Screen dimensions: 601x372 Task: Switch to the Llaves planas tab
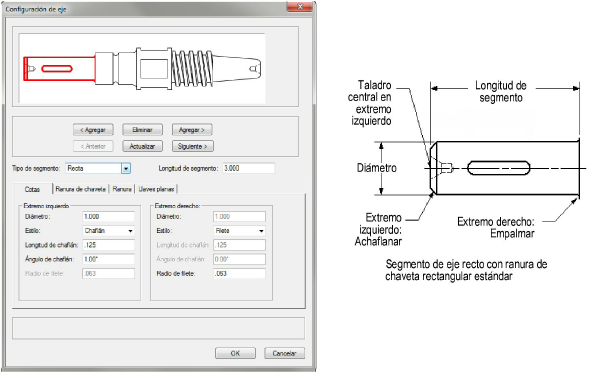click(156, 189)
